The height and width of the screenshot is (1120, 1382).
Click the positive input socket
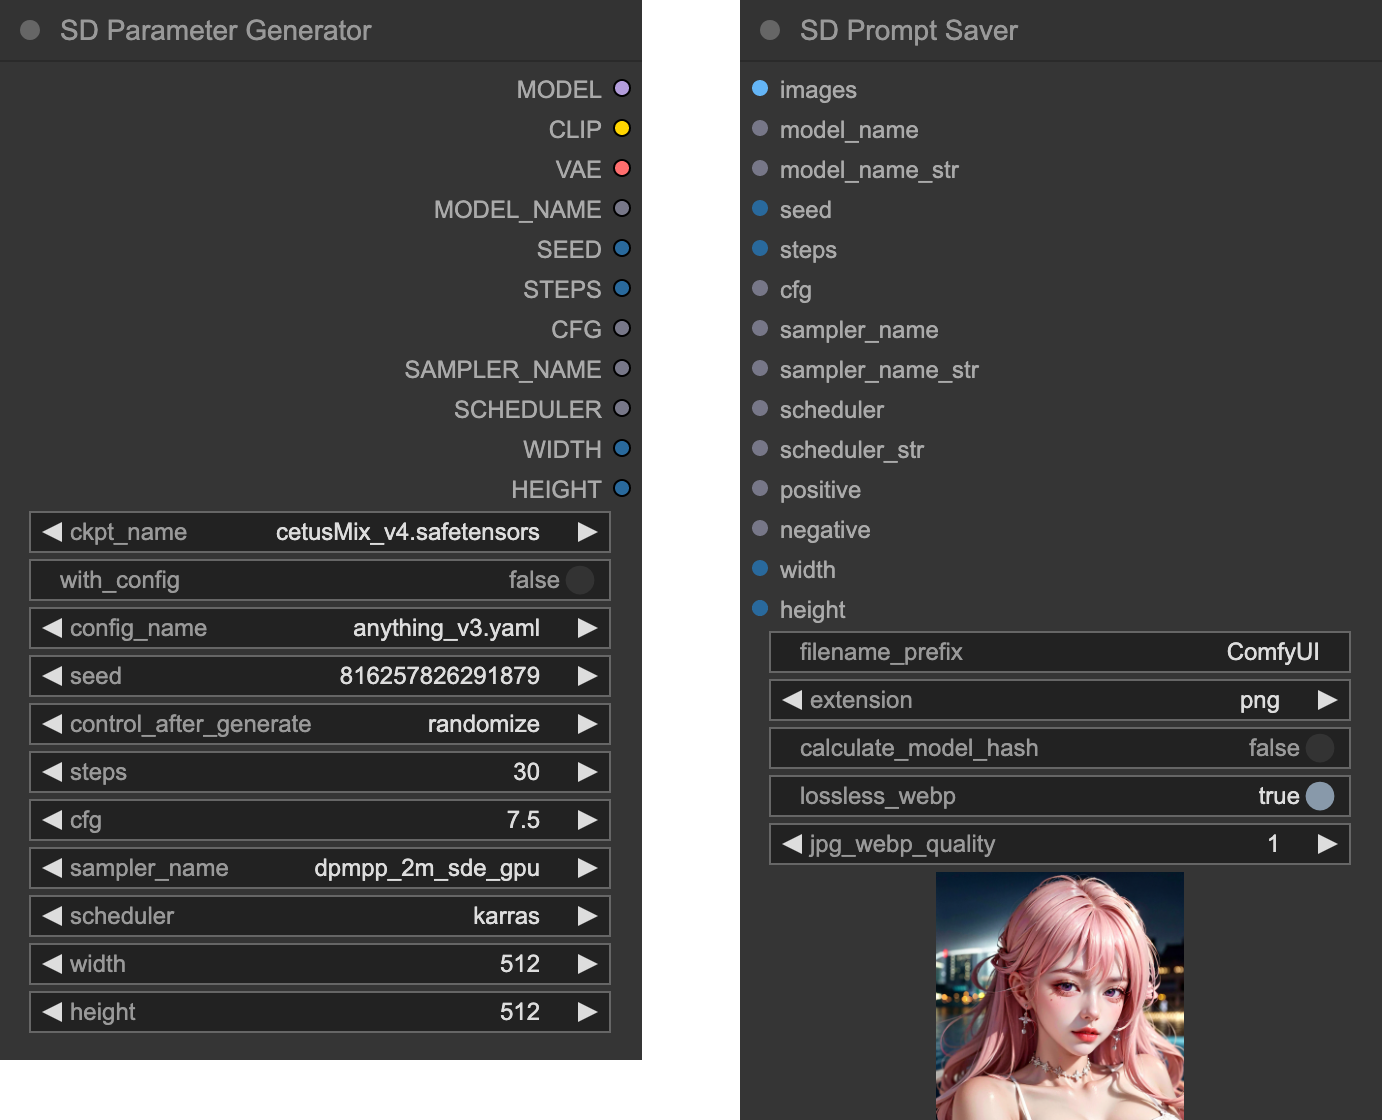click(x=760, y=488)
